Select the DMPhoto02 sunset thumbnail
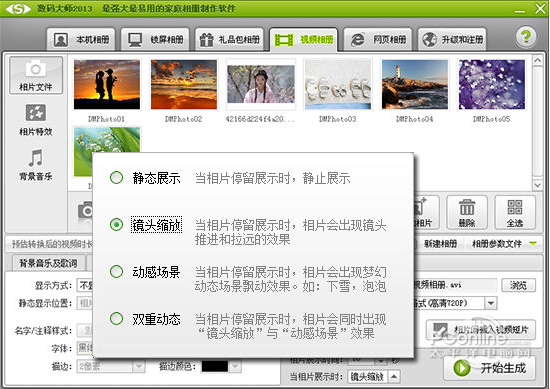 (x=184, y=85)
